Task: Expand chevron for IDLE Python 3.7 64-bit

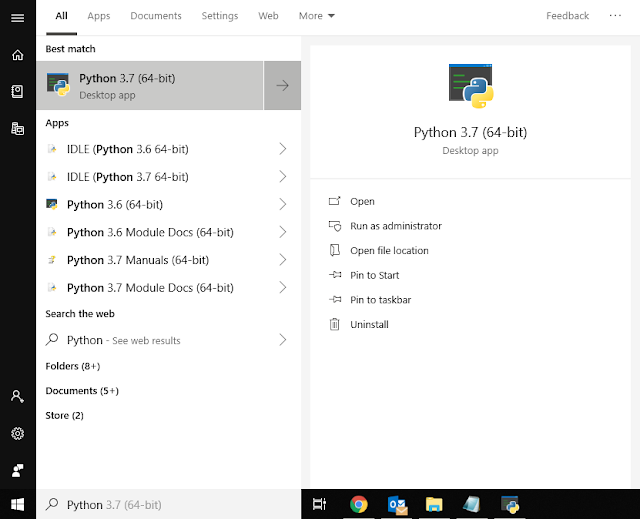Action: pos(282,177)
